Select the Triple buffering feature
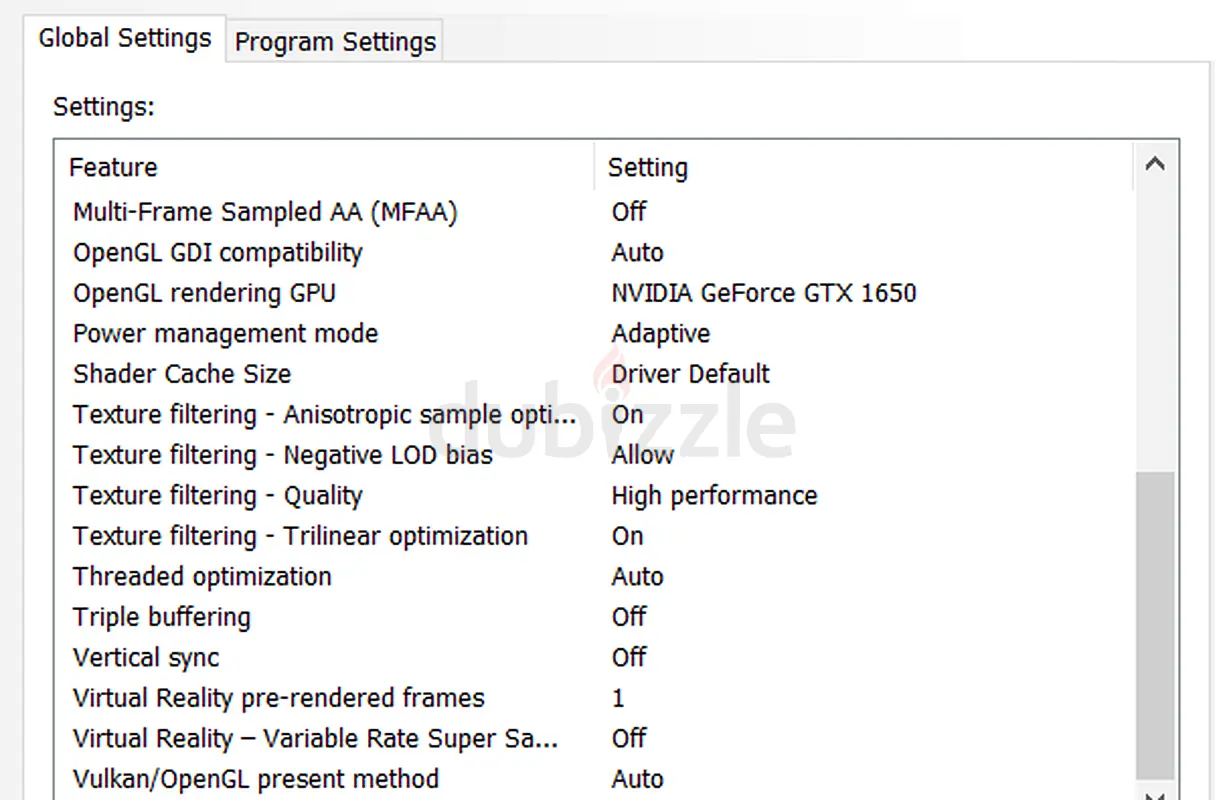1225x800 pixels. [162, 617]
